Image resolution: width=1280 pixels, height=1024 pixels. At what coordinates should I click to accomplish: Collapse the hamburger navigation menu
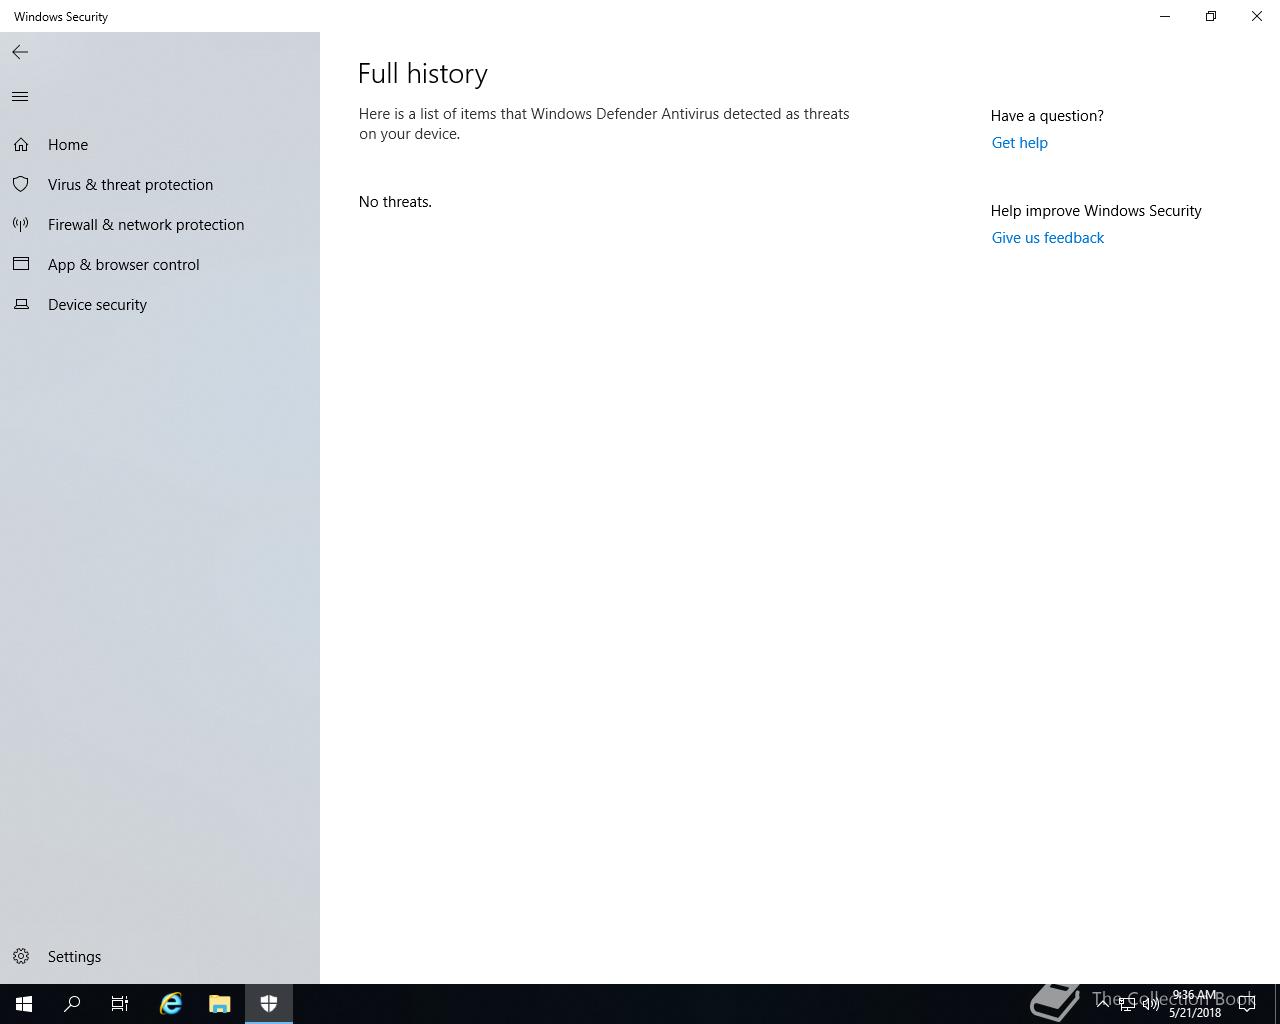20,96
